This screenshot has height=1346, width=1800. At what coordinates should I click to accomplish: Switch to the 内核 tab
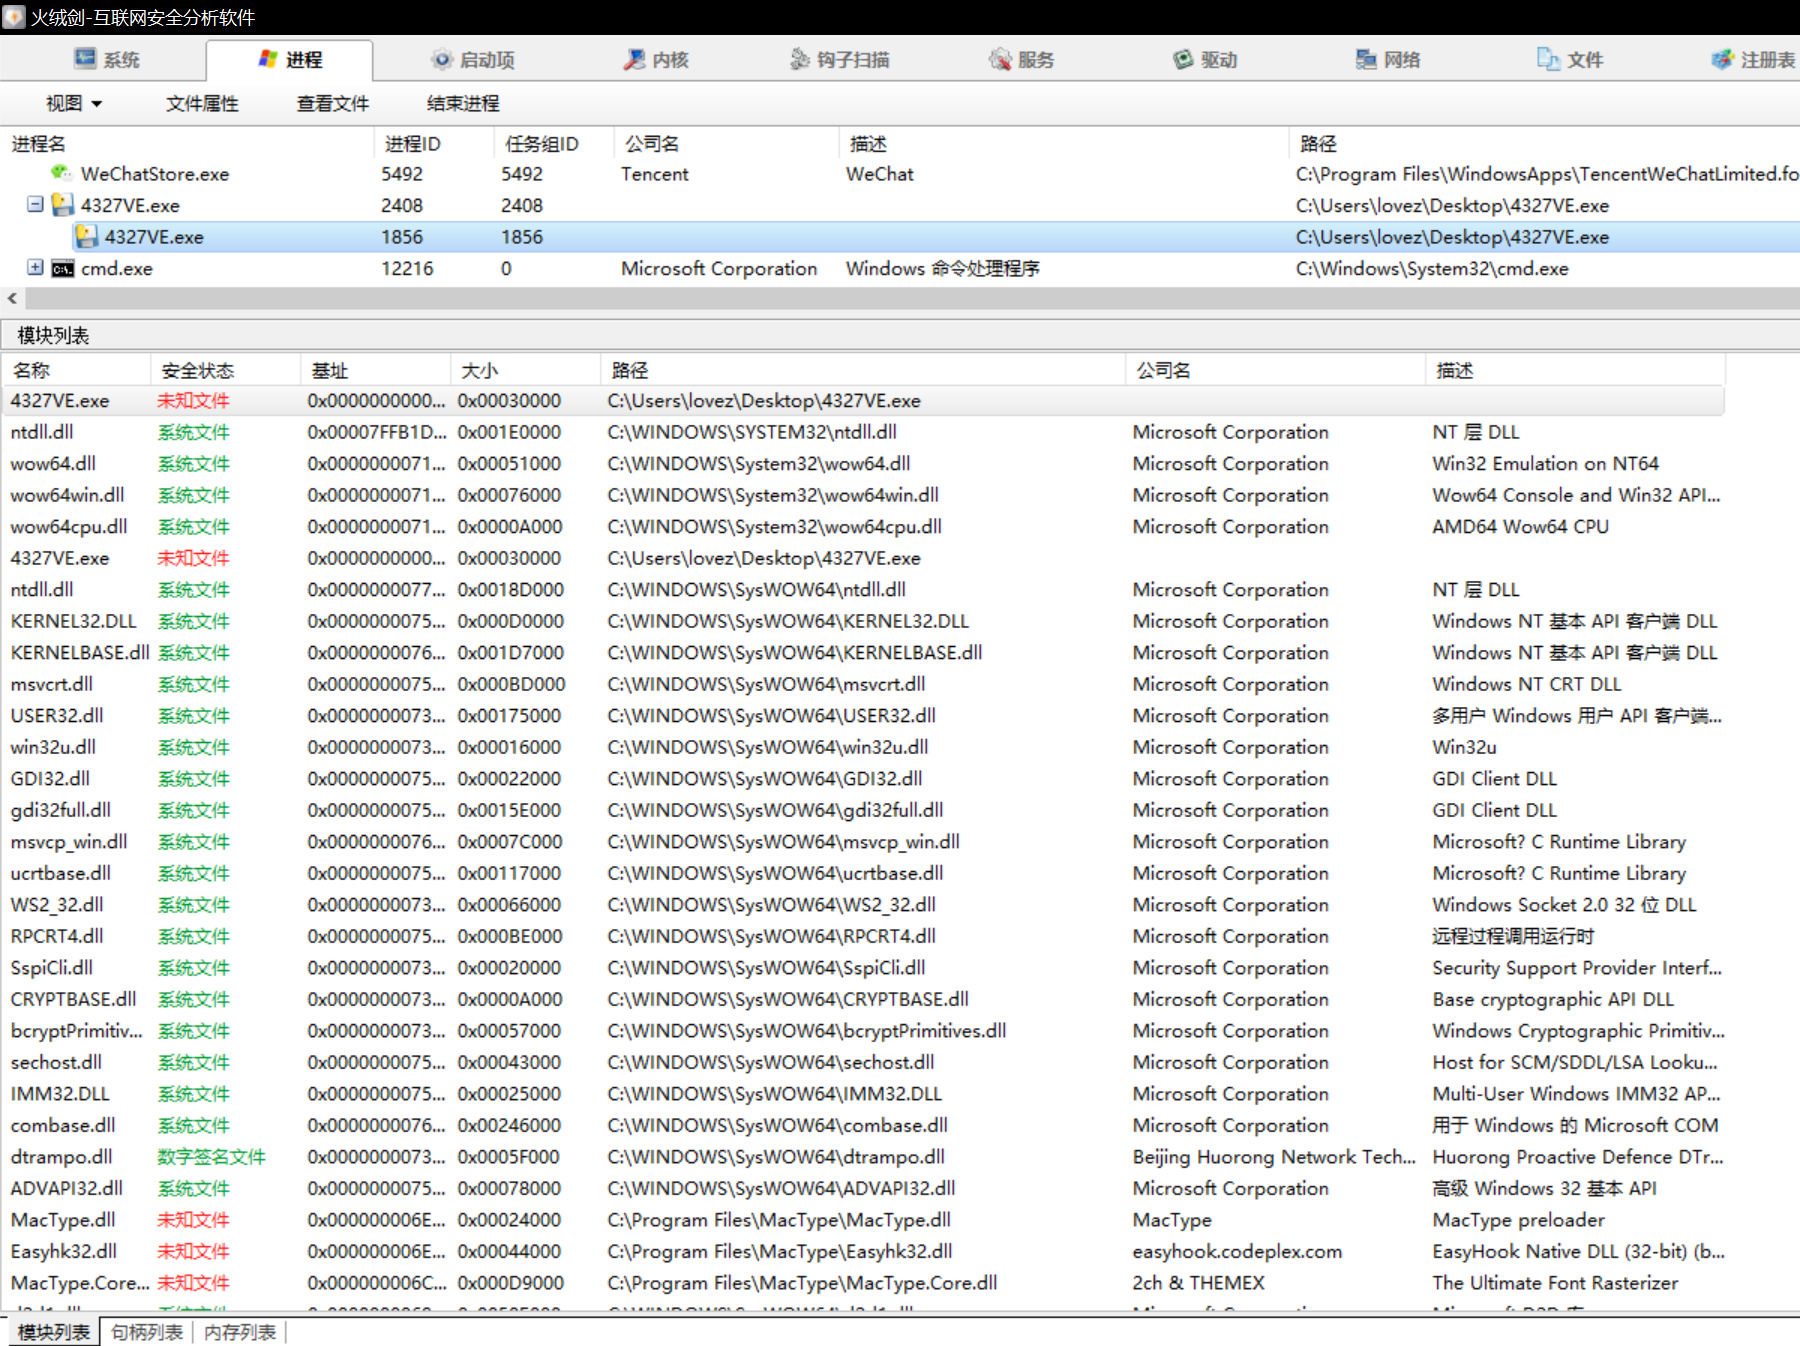point(656,59)
